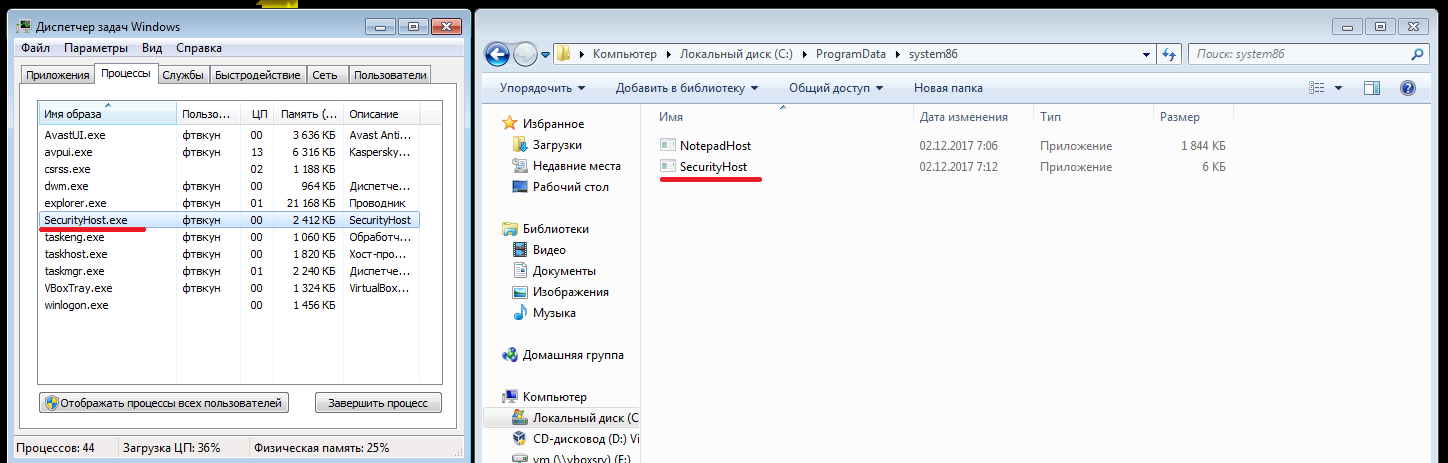Open the Параметры menu in Task Manager

point(96,48)
